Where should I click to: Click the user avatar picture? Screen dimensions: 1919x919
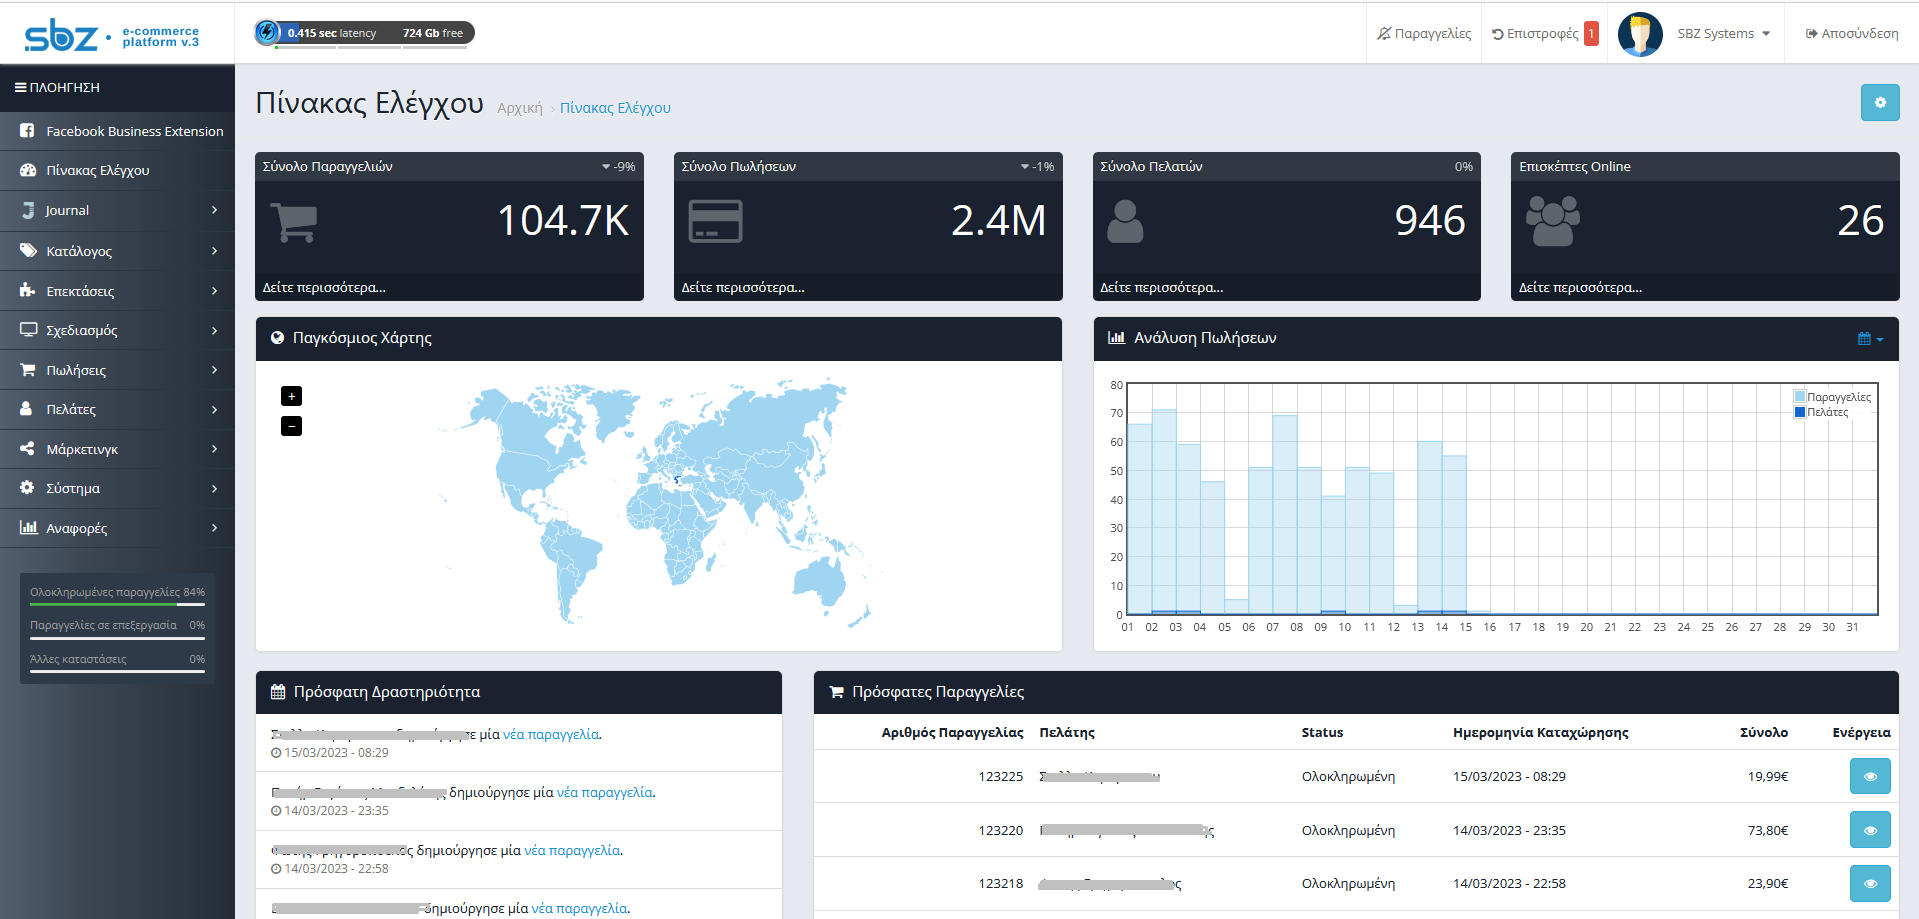coord(1640,34)
